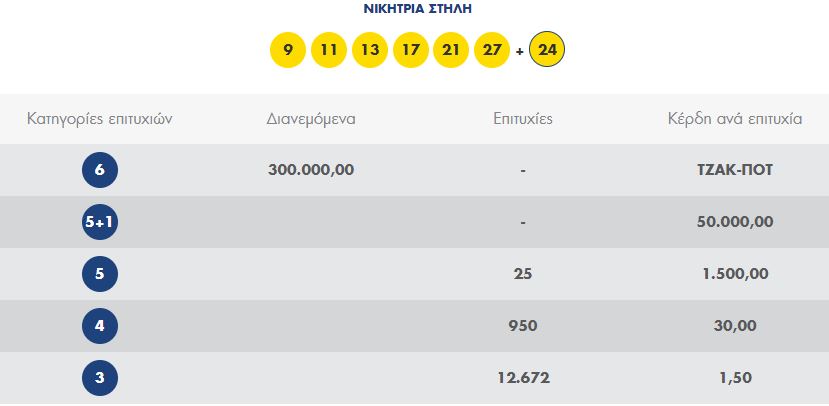Screen dimensions: 829x406
Task: Select the 12.672 winners count cell
Action: click(523, 378)
